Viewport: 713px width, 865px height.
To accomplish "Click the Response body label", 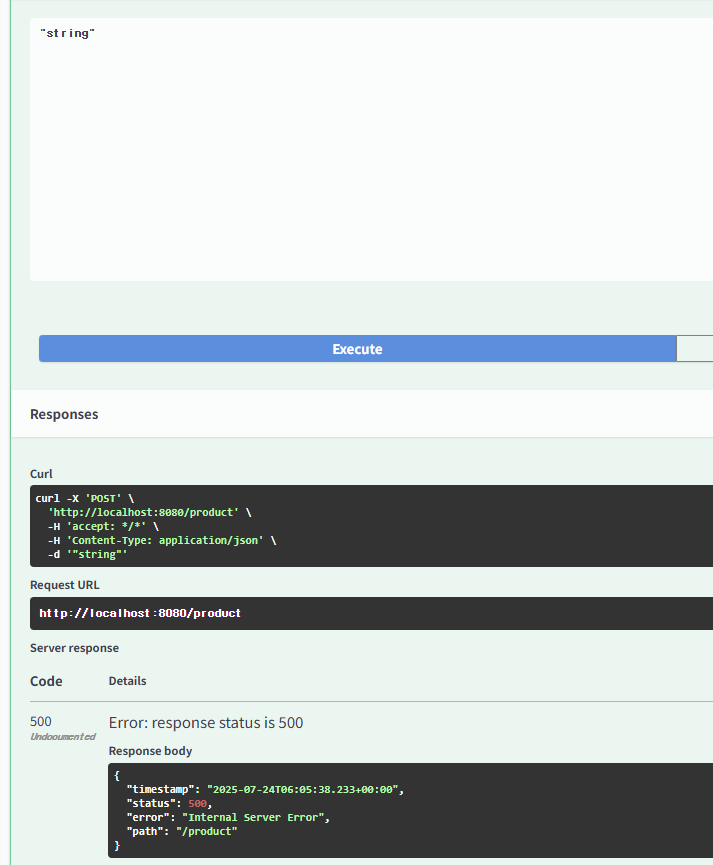I will pyautogui.click(x=150, y=751).
